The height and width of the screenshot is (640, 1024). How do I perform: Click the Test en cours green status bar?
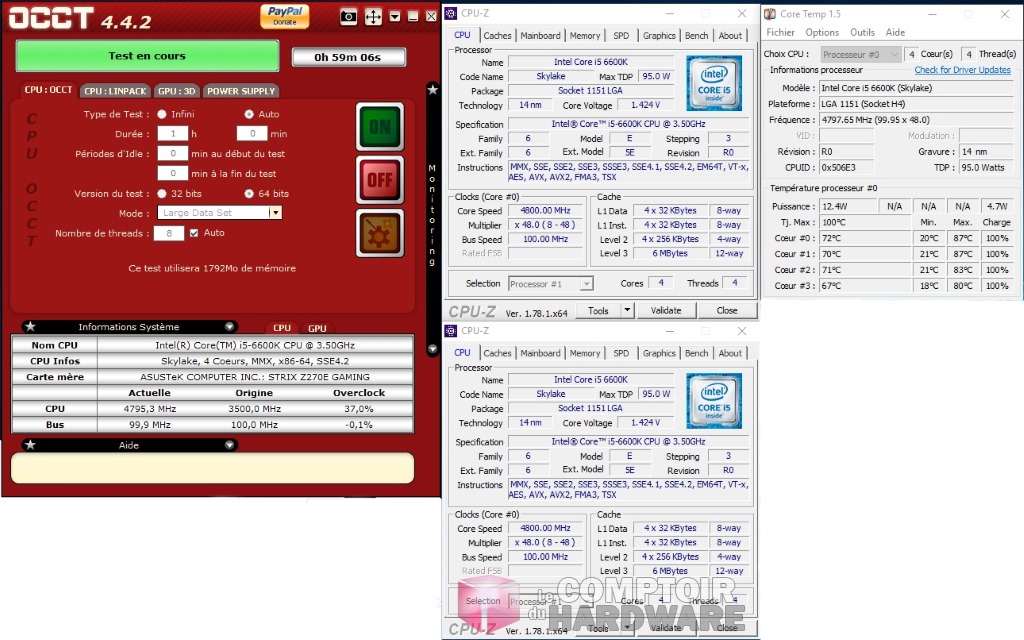pyautogui.click(x=147, y=56)
